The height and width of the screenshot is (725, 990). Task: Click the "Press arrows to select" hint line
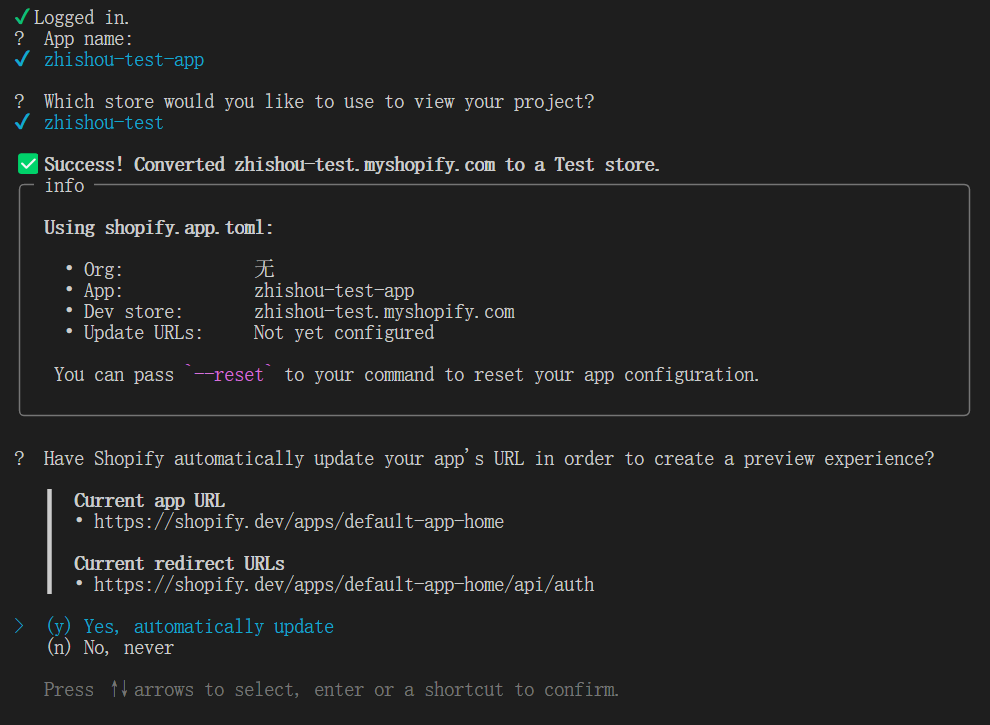331,690
